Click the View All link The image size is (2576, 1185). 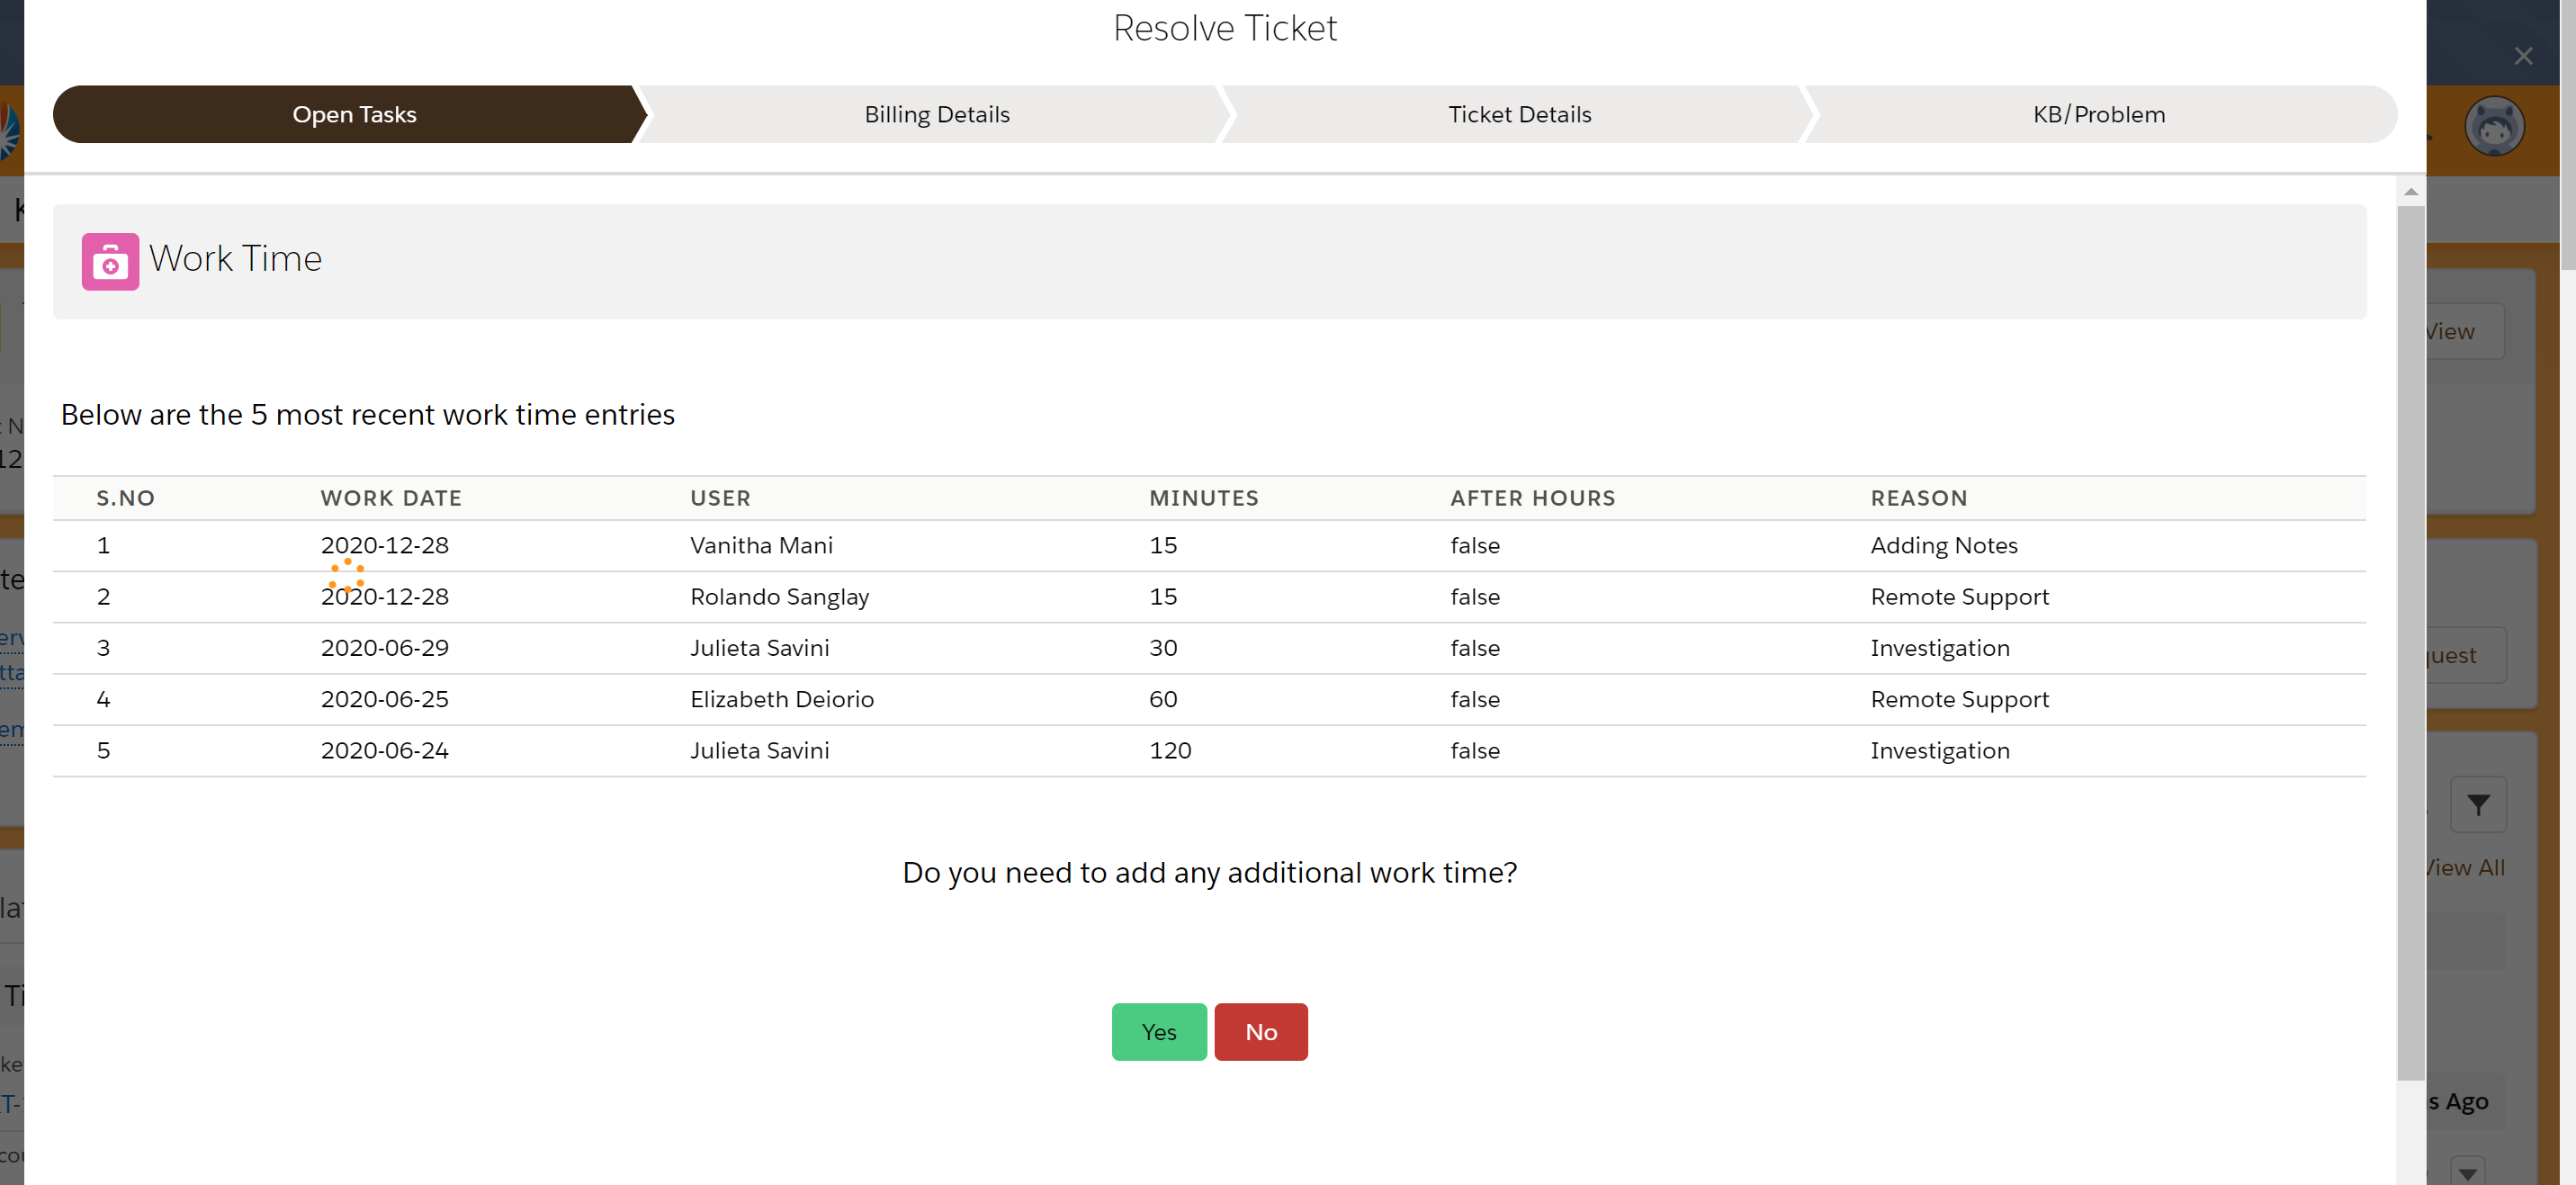[x=2465, y=868]
